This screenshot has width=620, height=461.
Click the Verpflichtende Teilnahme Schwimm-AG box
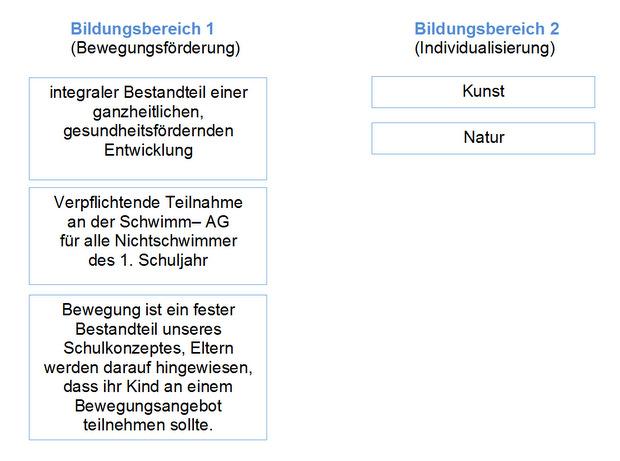(148, 236)
